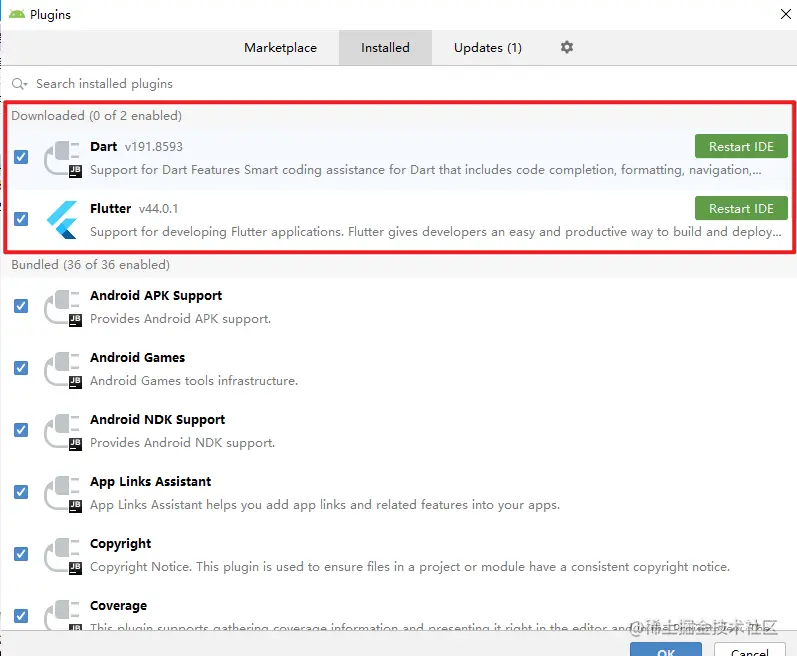Click the App Links Assistant description text
Viewport: 797px width, 656px height.
pyautogui.click(x=325, y=505)
